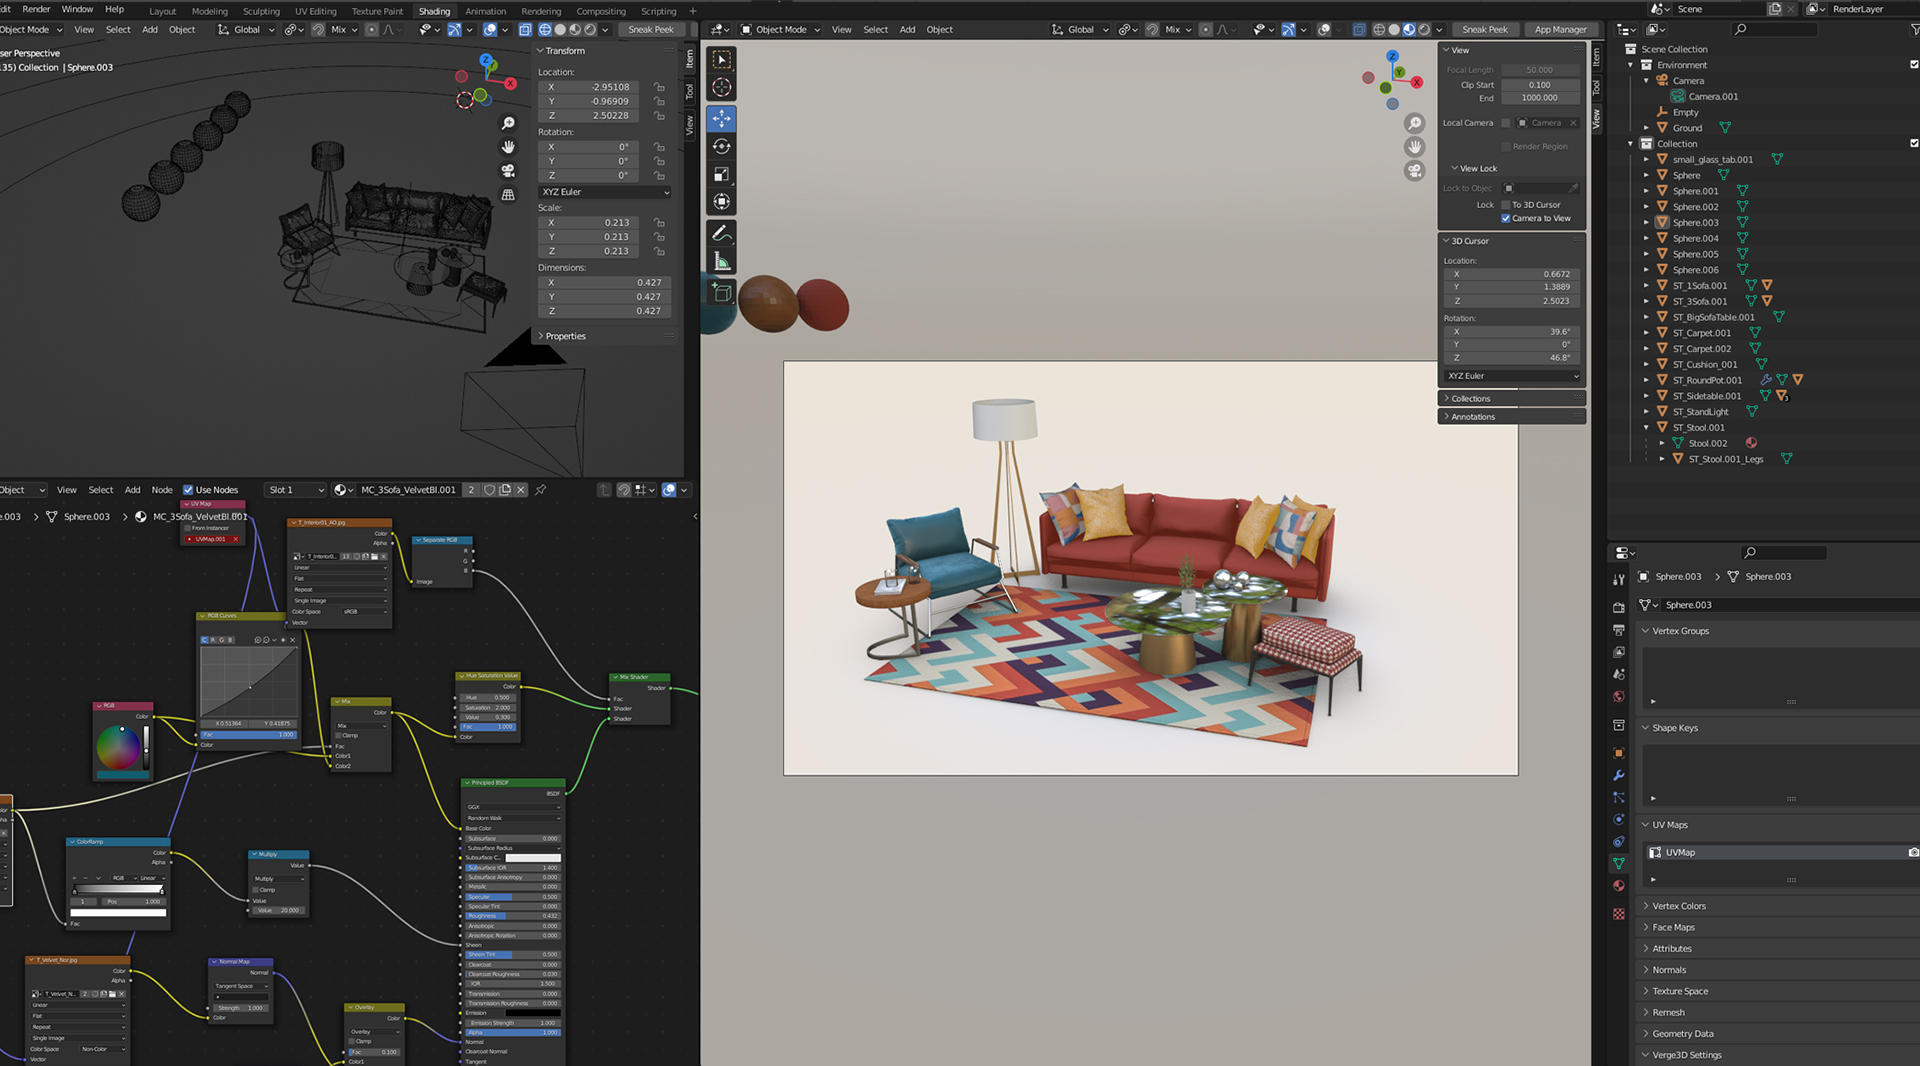The width and height of the screenshot is (1920, 1066).
Task: Open the Object properties orange square tab
Action: point(1619,752)
